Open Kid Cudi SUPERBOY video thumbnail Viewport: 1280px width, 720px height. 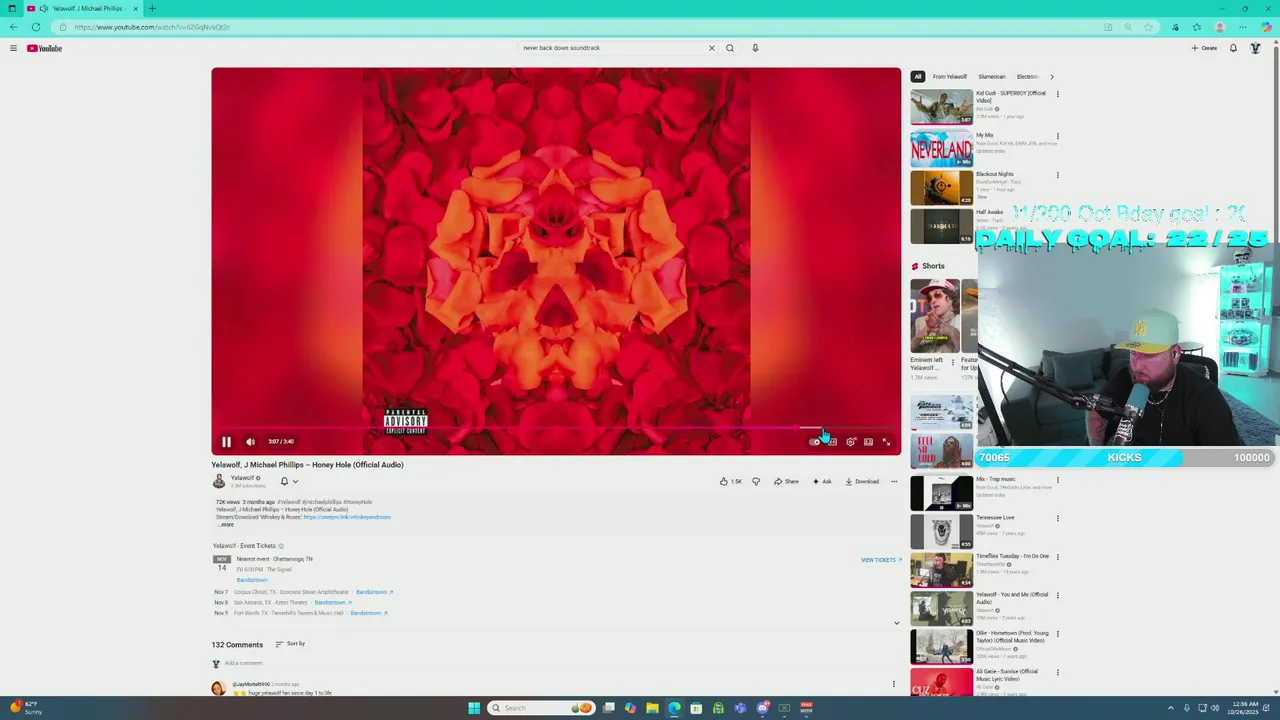[941, 107]
